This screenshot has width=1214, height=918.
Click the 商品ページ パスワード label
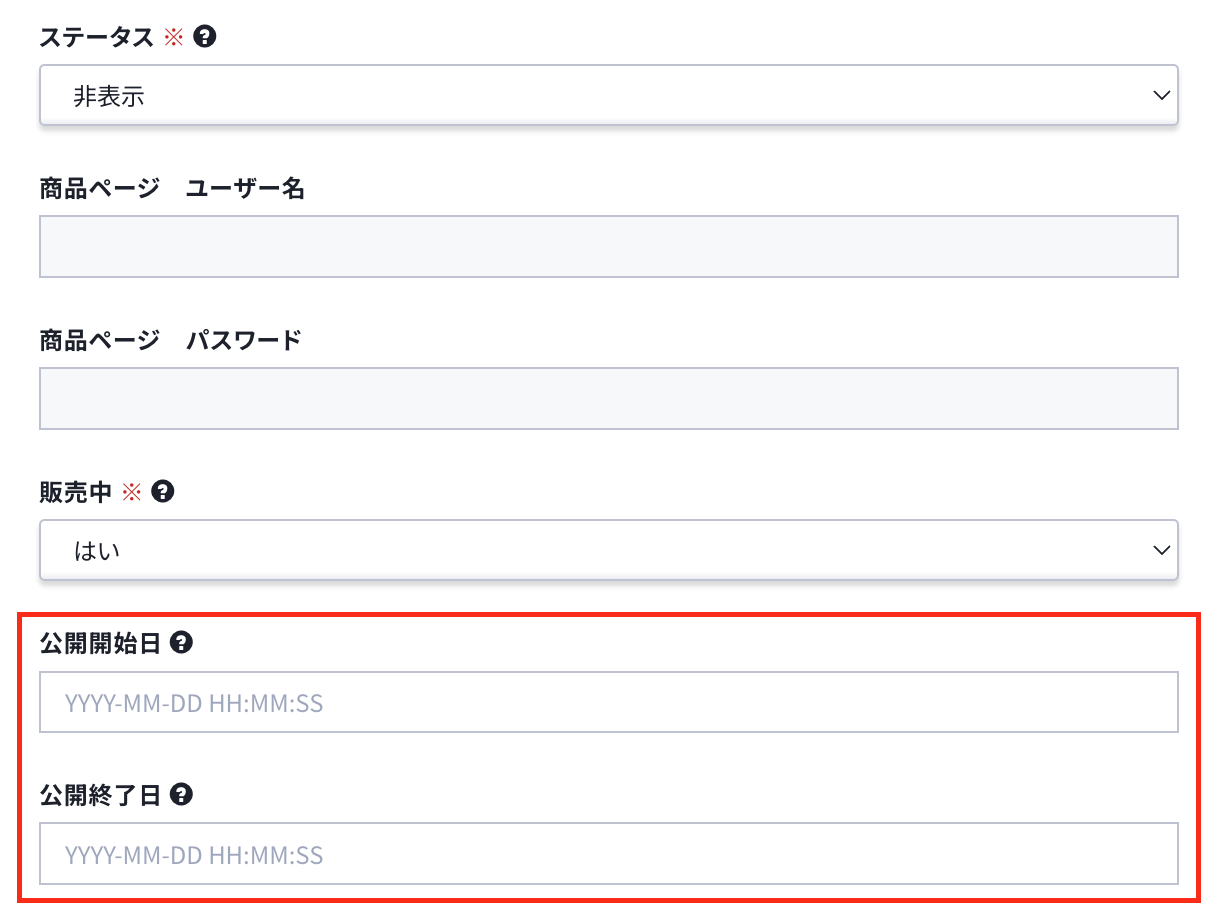tap(170, 341)
